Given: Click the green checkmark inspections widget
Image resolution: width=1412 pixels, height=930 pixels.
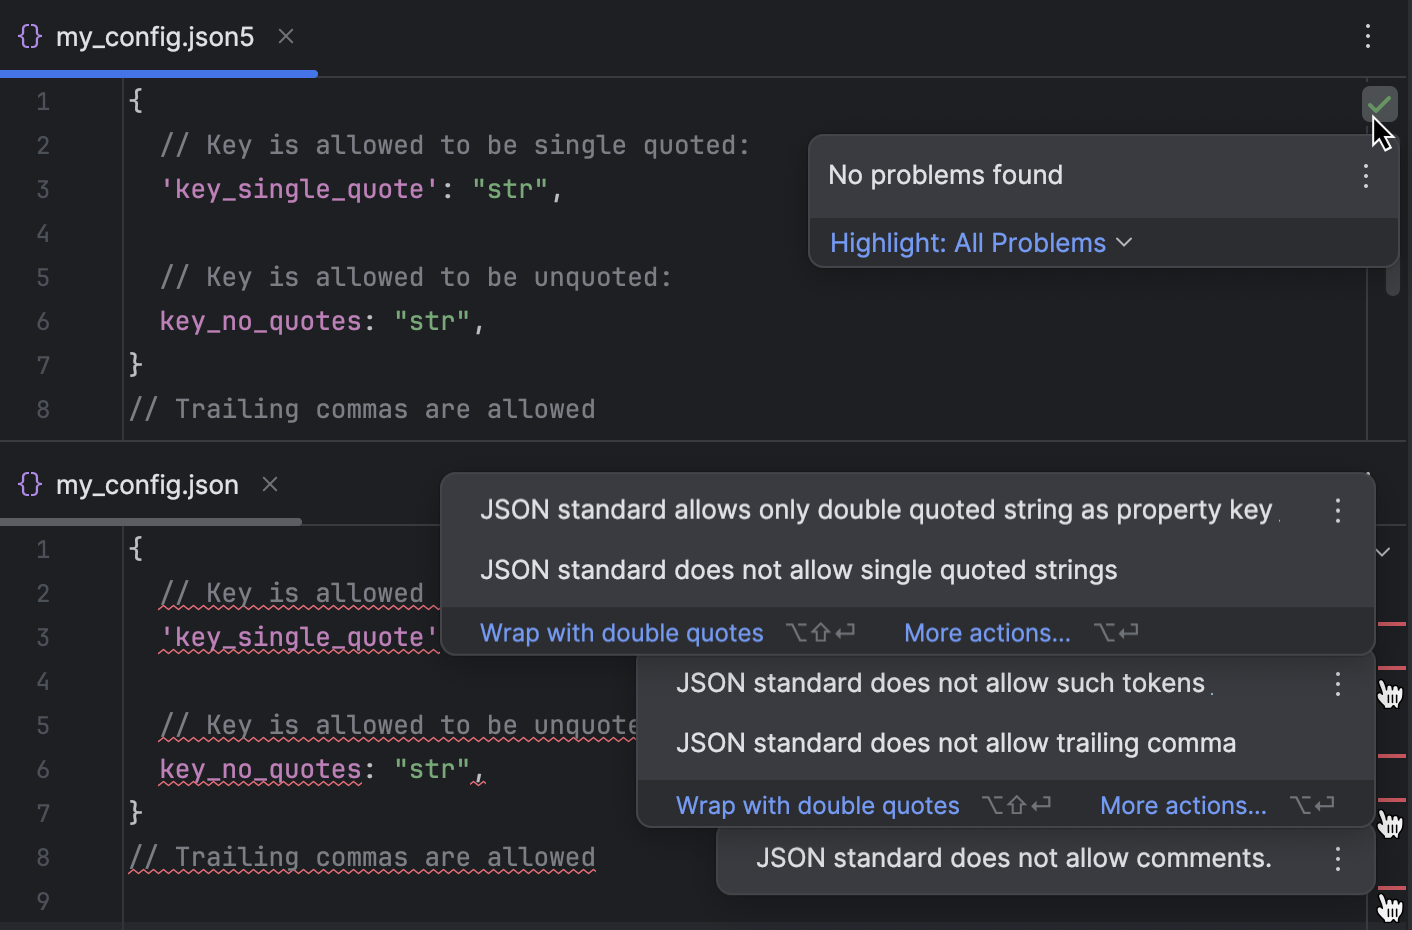Looking at the screenshot, I should click(x=1379, y=104).
